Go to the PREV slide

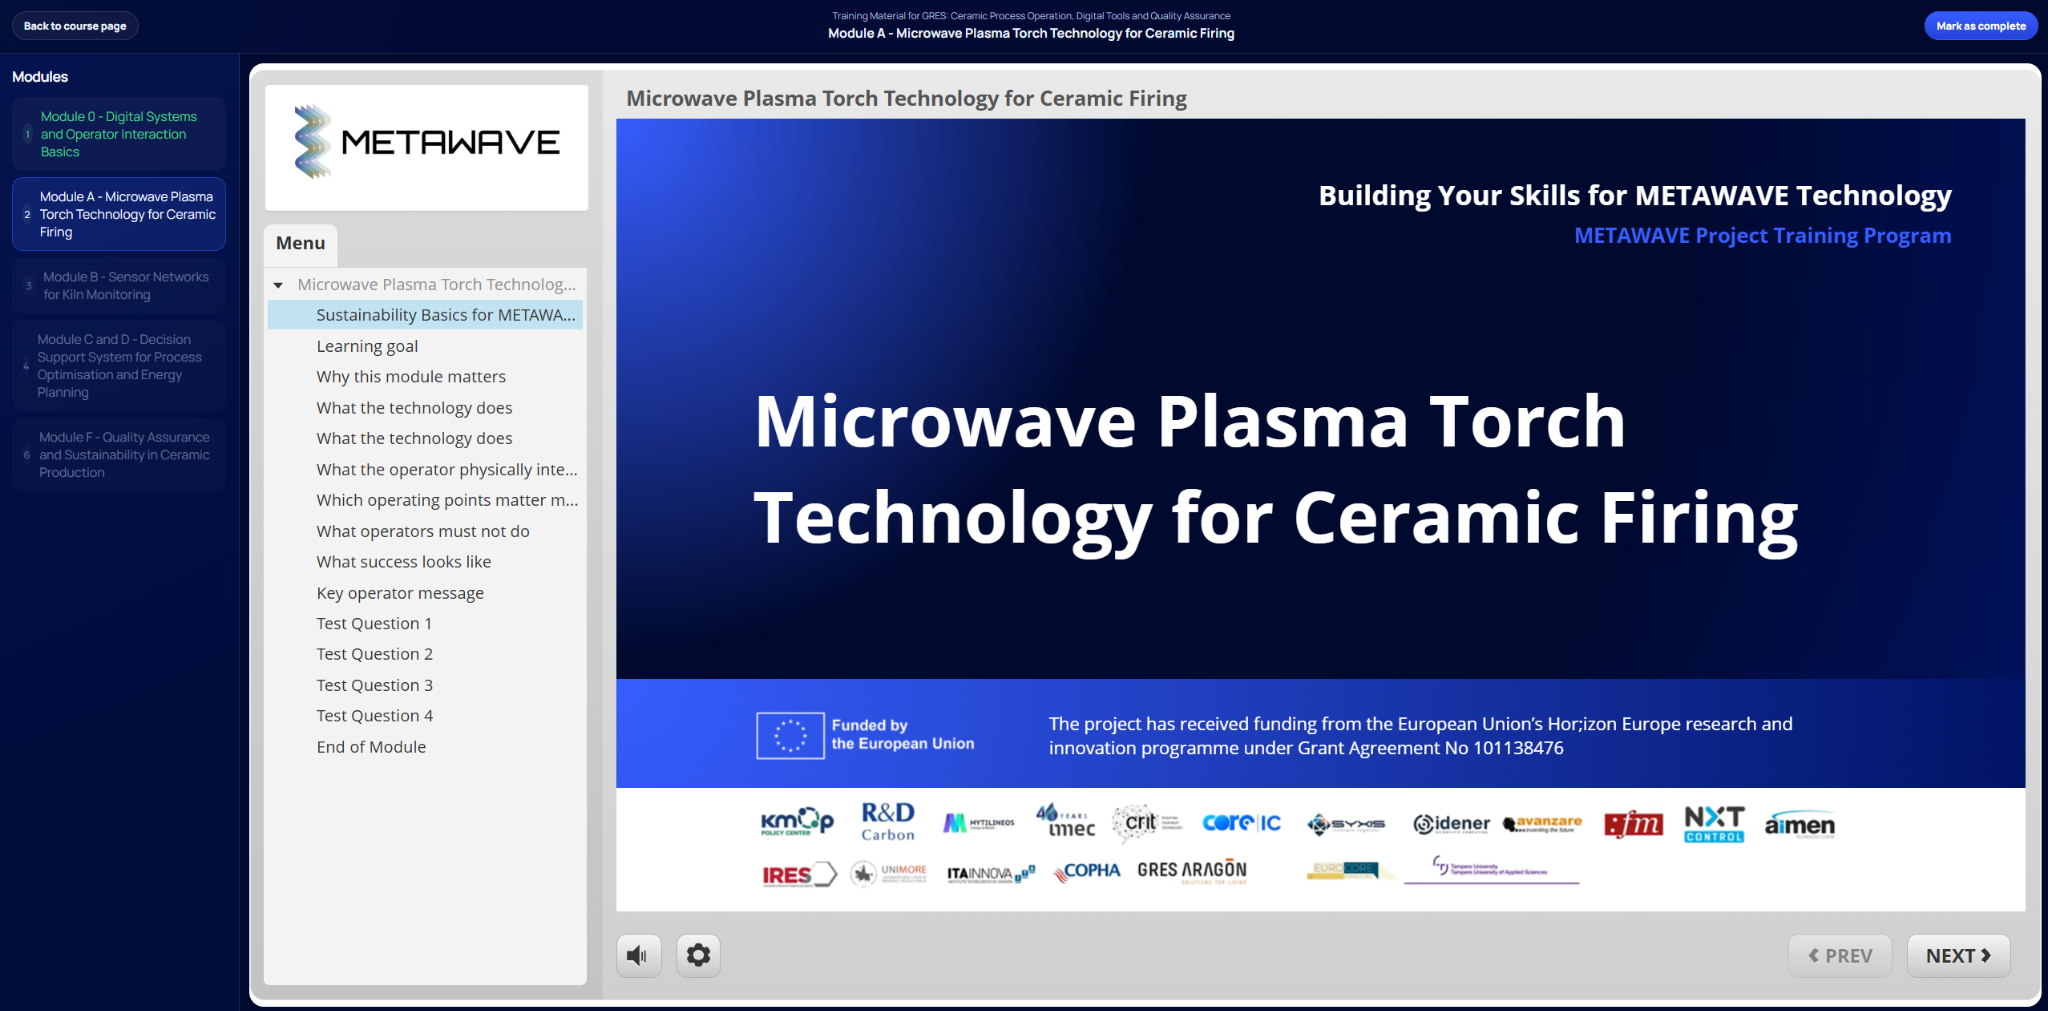[1840, 956]
